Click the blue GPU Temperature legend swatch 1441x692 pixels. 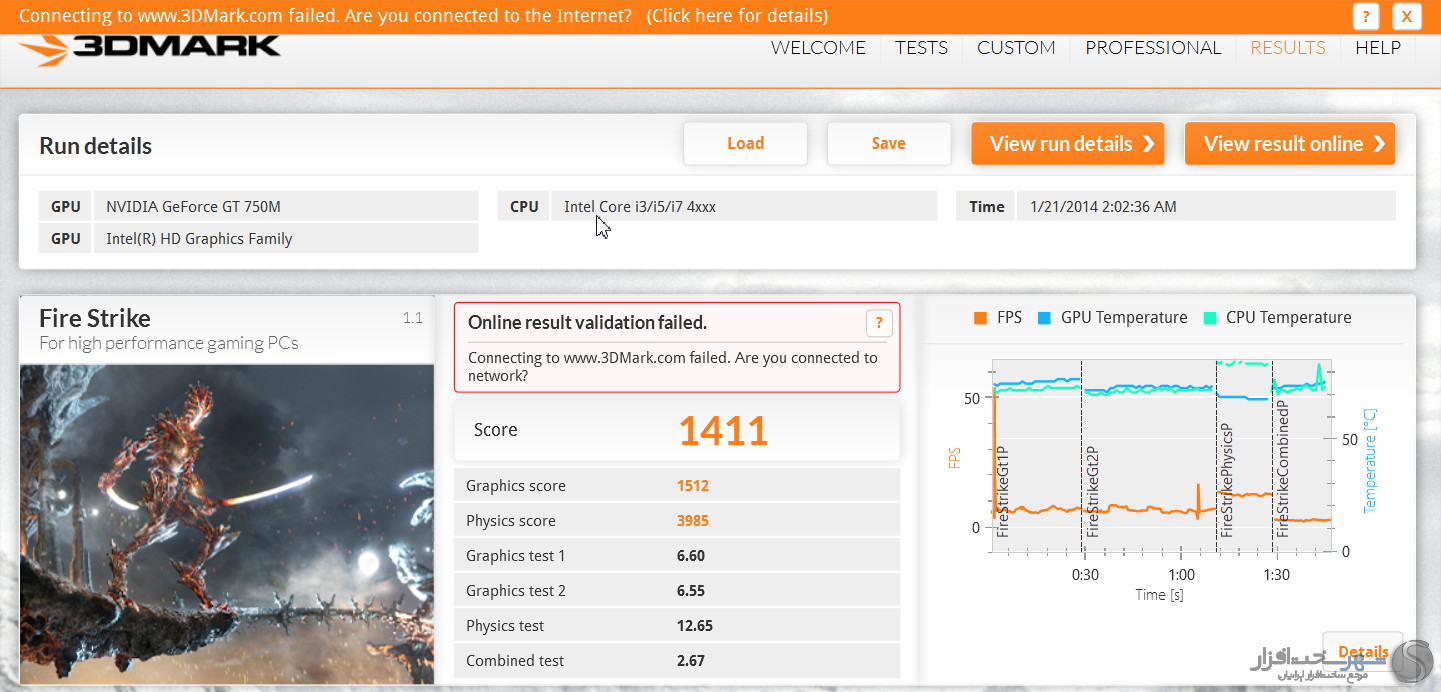click(x=1044, y=318)
